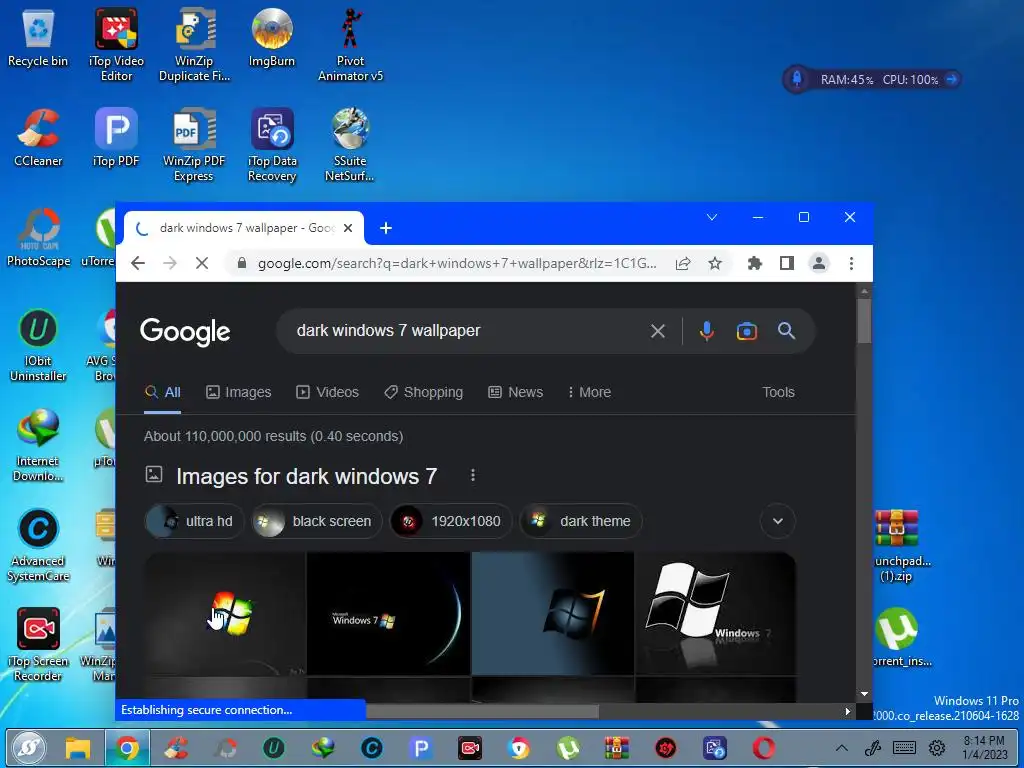Start Google voice search
This screenshot has width=1024, height=768.
(706, 331)
